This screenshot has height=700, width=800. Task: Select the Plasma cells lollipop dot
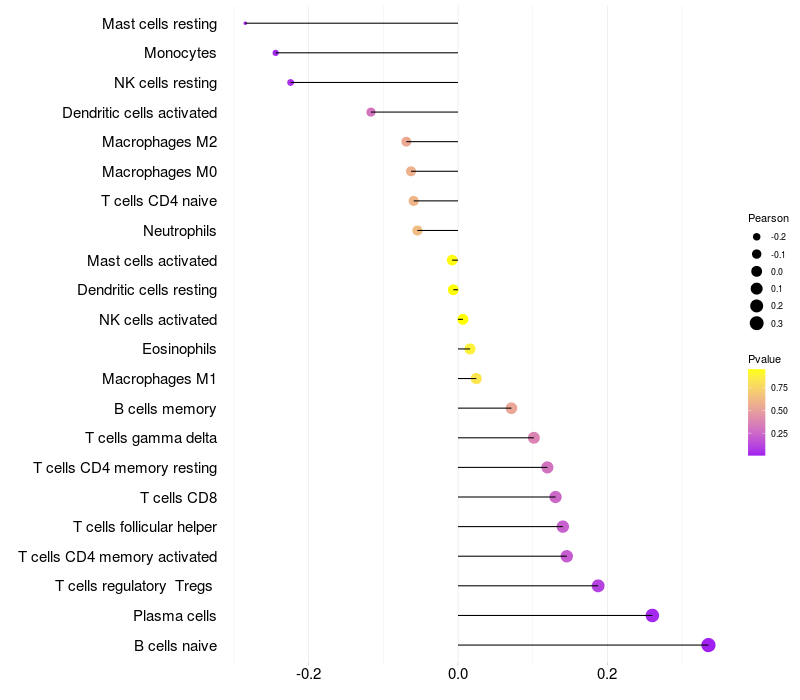(x=652, y=615)
